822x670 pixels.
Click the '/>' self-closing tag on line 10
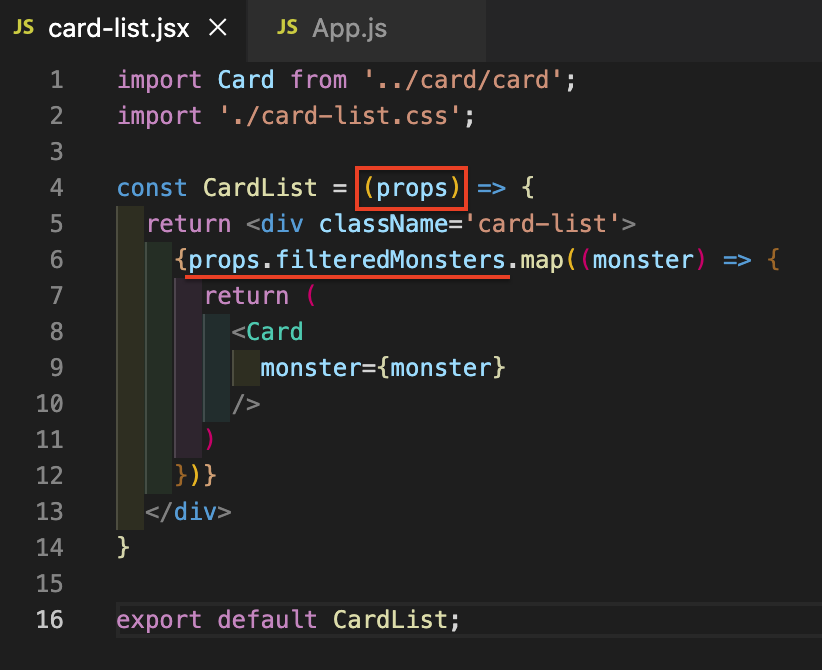(246, 404)
